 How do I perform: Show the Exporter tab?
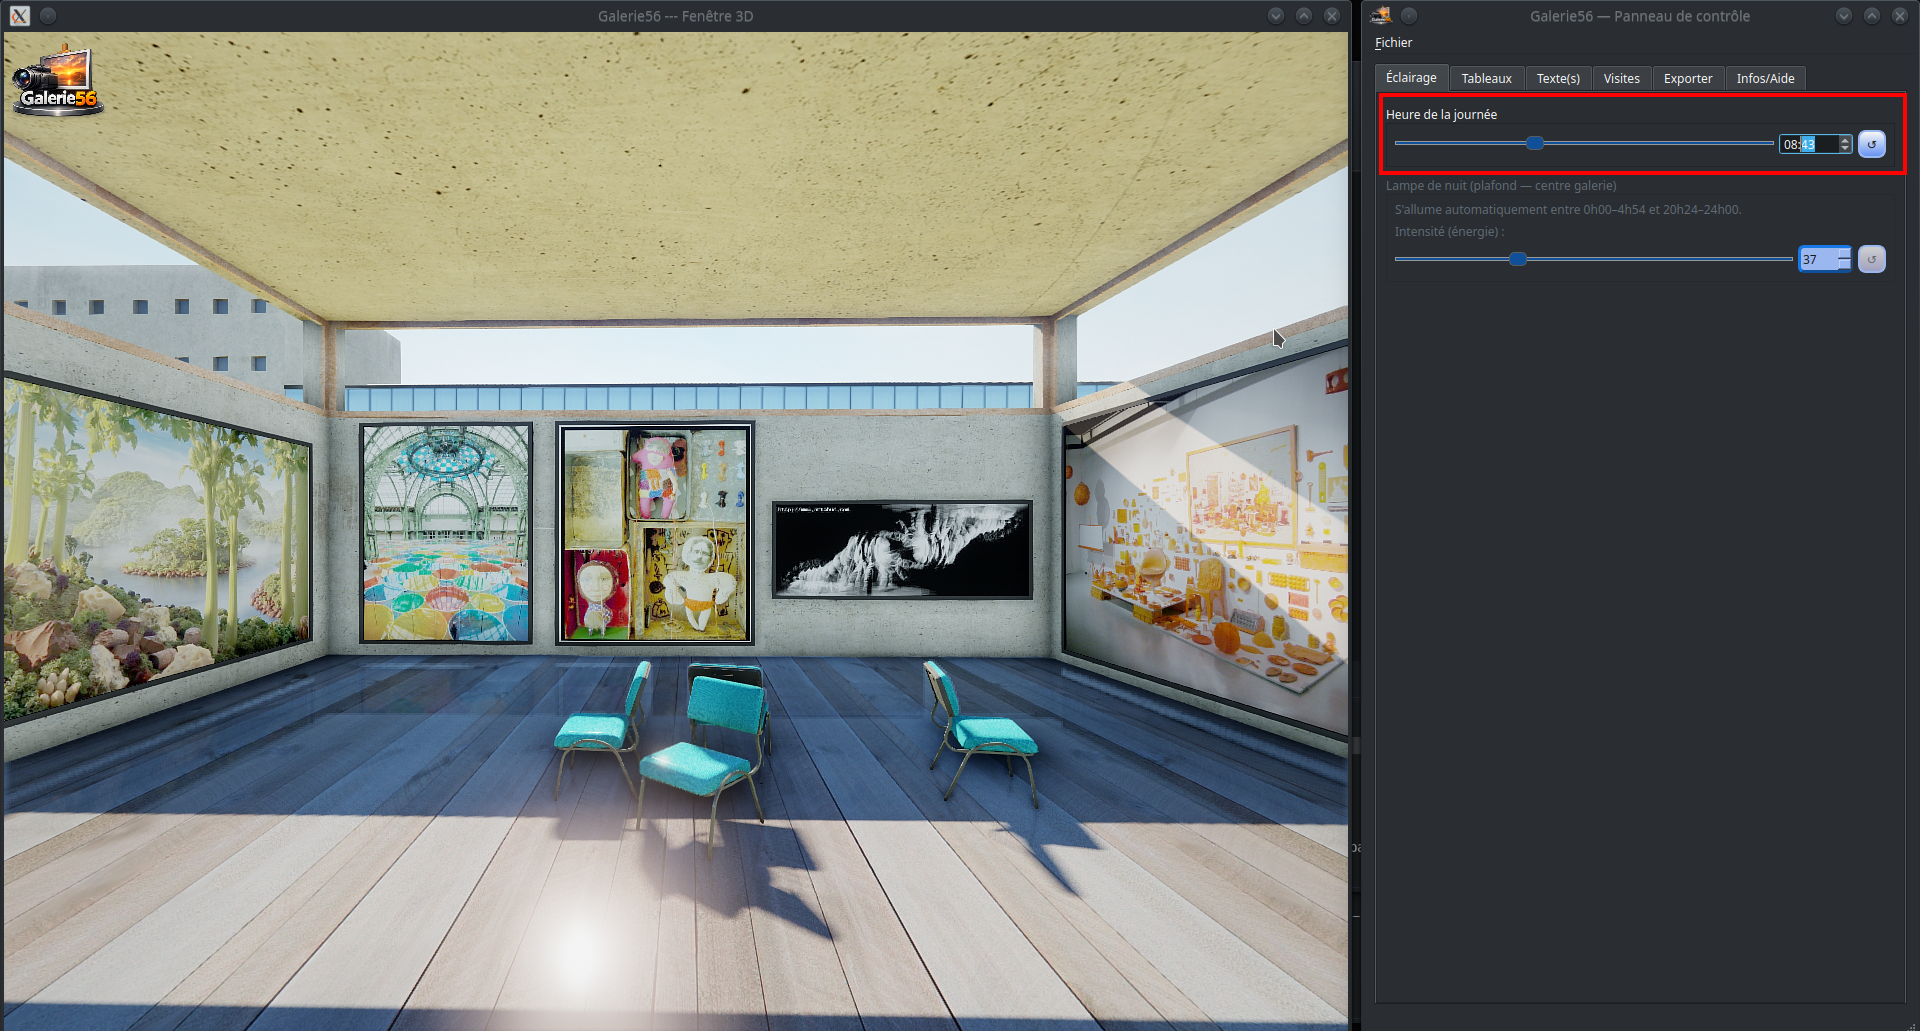1688,79
